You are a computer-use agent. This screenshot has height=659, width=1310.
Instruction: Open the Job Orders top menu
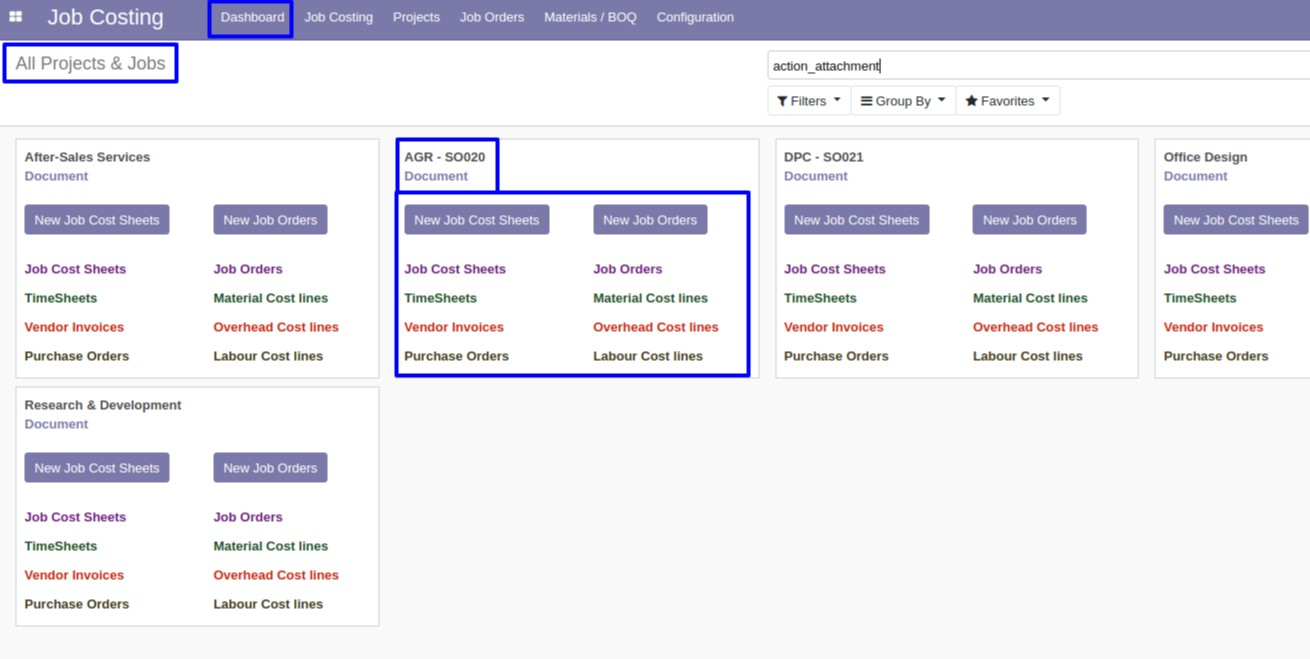click(x=492, y=17)
